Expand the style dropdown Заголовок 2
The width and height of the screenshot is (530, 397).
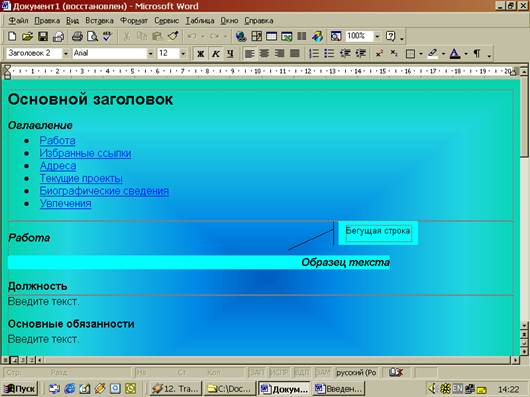(66, 53)
